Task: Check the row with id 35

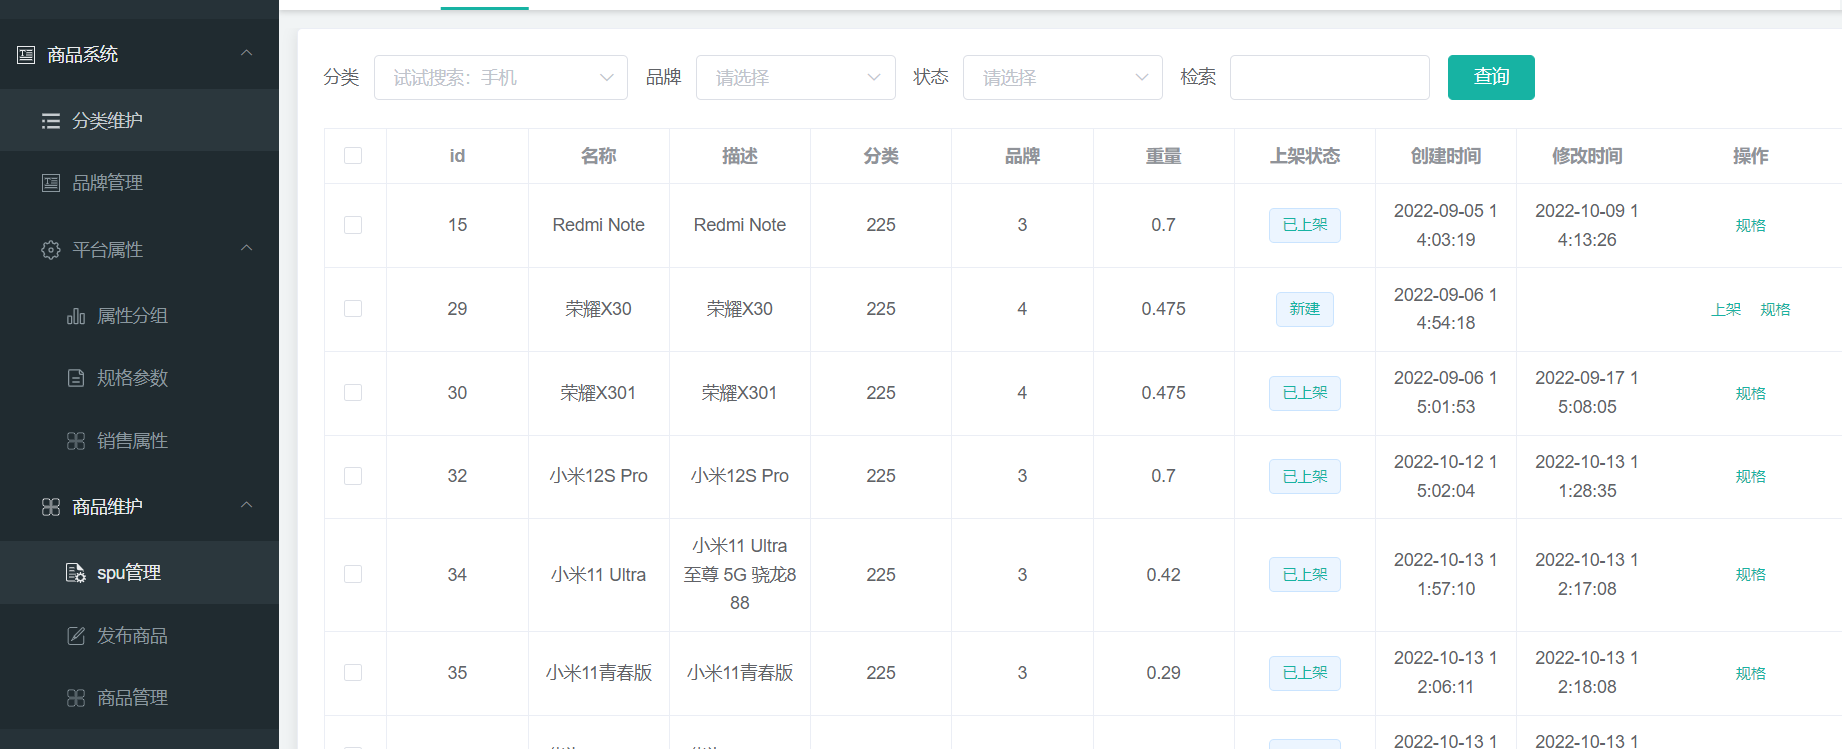Action: click(x=353, y=673)
